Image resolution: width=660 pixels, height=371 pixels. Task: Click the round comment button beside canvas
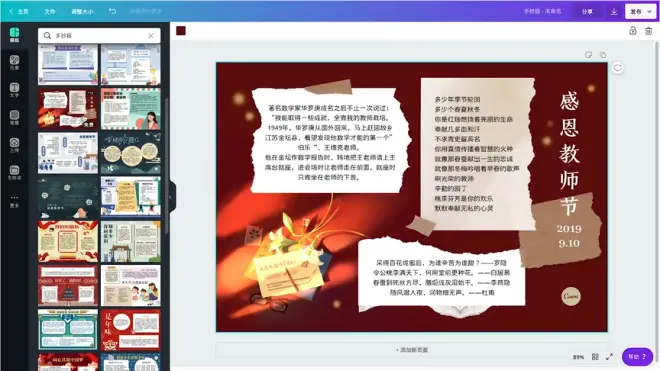tap(617, 68)
